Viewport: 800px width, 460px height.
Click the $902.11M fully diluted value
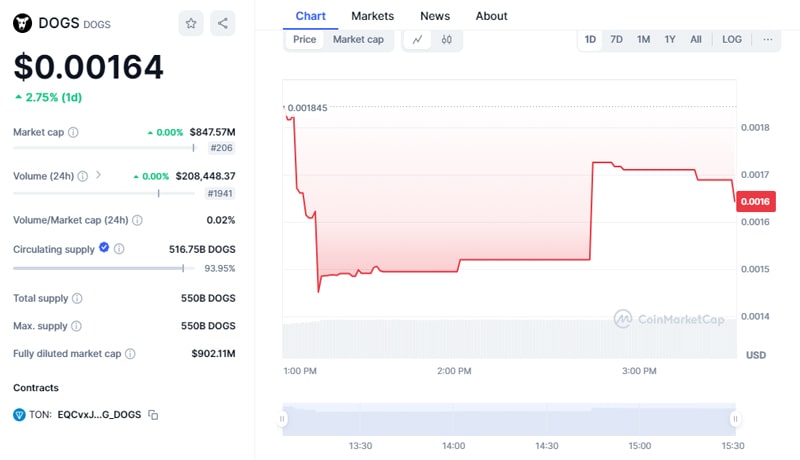tap(213, 353)
